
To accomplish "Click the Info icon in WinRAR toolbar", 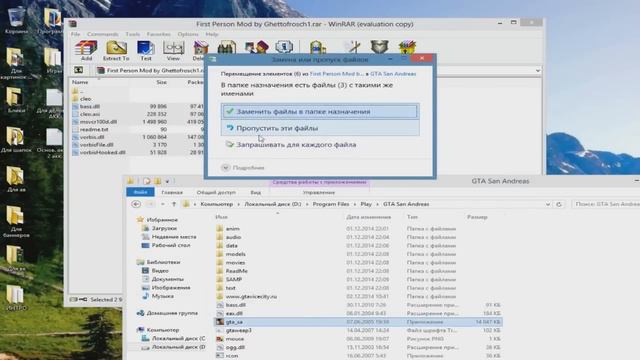I will [284, 47].
